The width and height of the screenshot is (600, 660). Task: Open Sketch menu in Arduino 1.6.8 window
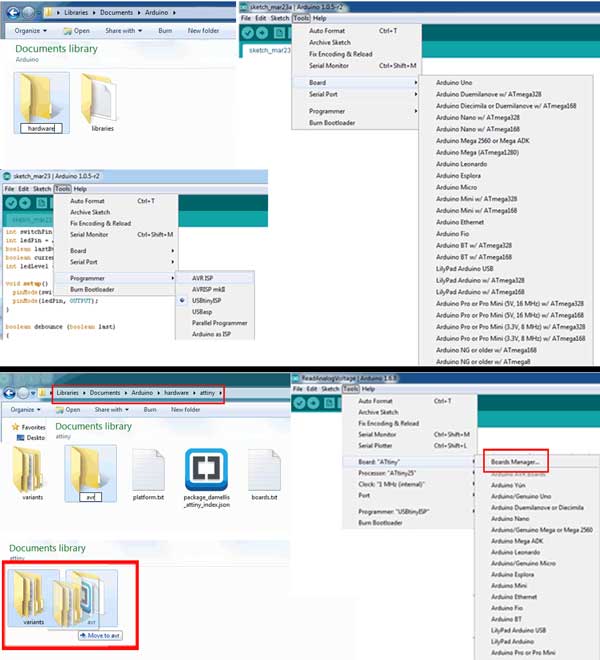[x=330, y=389]
